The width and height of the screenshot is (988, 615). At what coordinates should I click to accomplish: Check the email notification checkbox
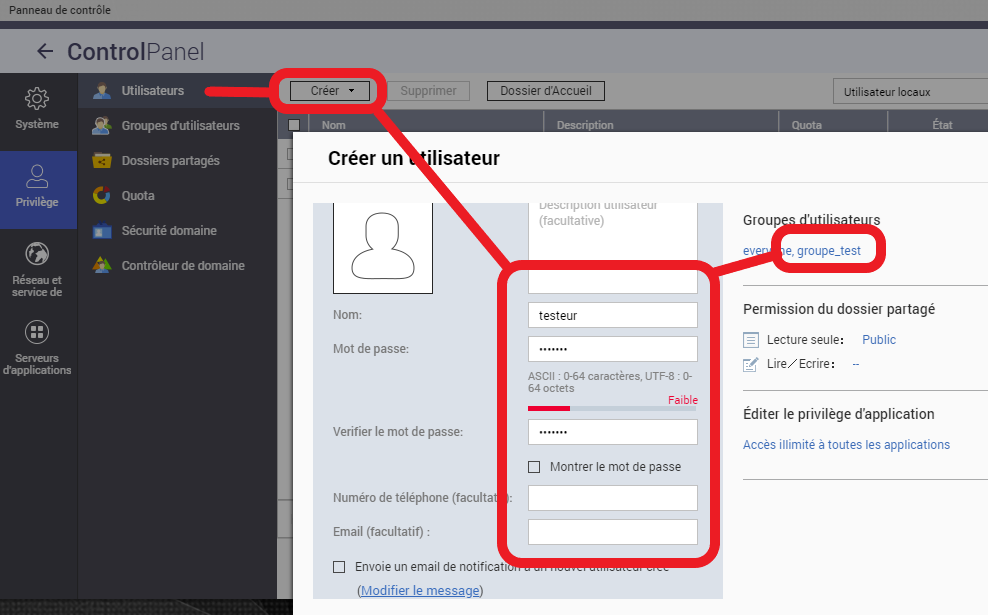[x=339, y=567]
